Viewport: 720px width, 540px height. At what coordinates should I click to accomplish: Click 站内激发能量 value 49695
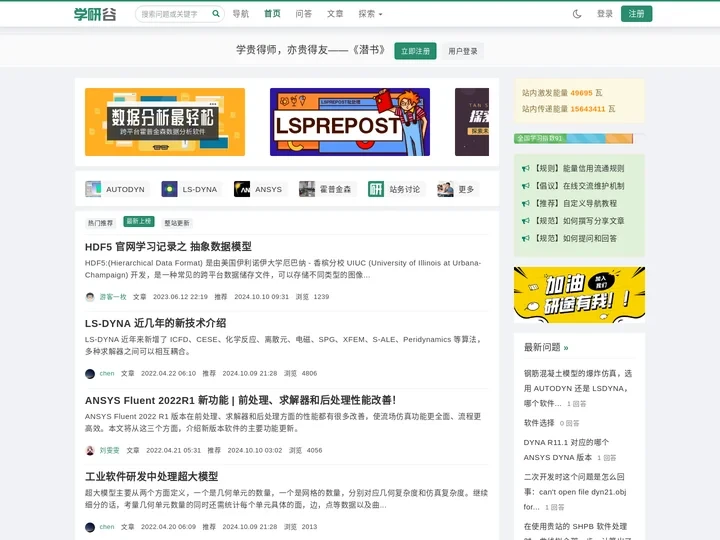click(x=581, y=93)
